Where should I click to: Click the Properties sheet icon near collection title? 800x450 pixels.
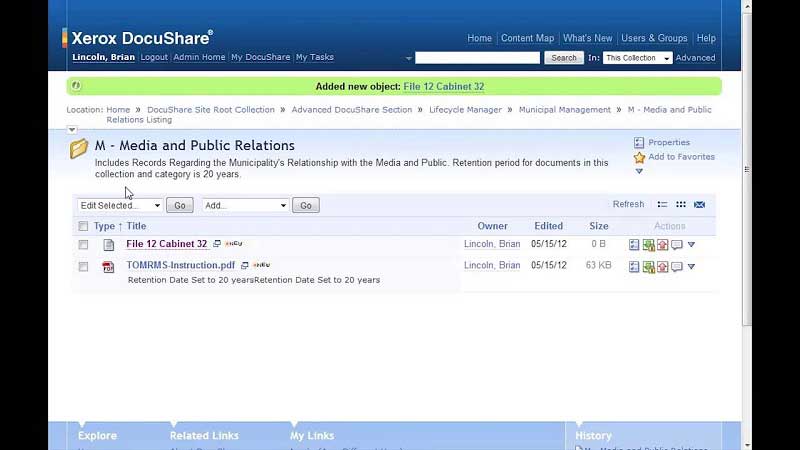639,142
